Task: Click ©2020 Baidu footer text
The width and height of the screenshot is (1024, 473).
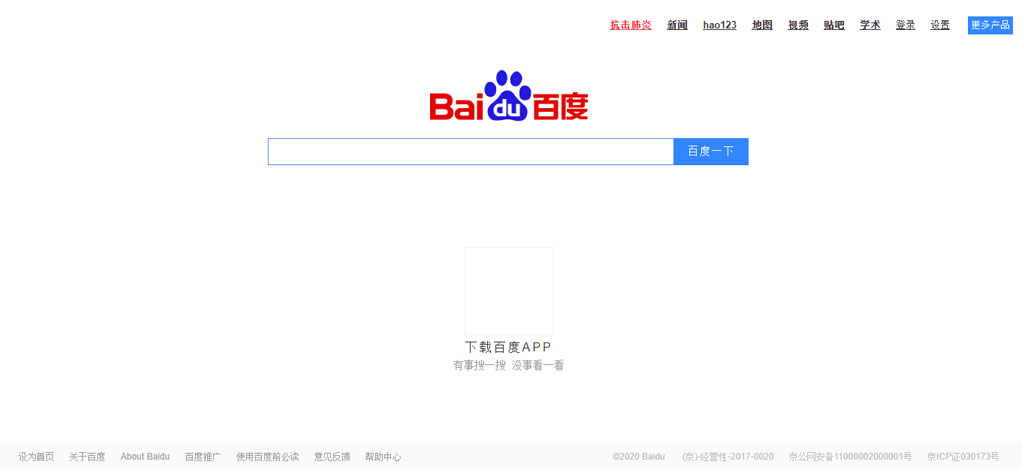Action: point(639,457)
